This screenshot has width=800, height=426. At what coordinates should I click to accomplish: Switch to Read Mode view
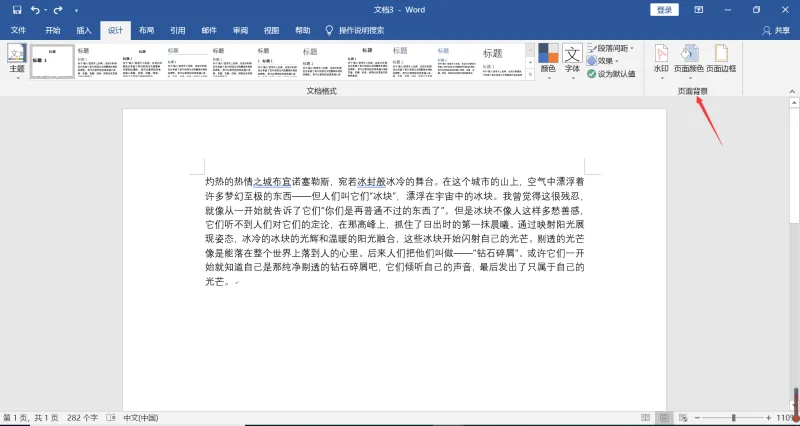pos(645,418)
